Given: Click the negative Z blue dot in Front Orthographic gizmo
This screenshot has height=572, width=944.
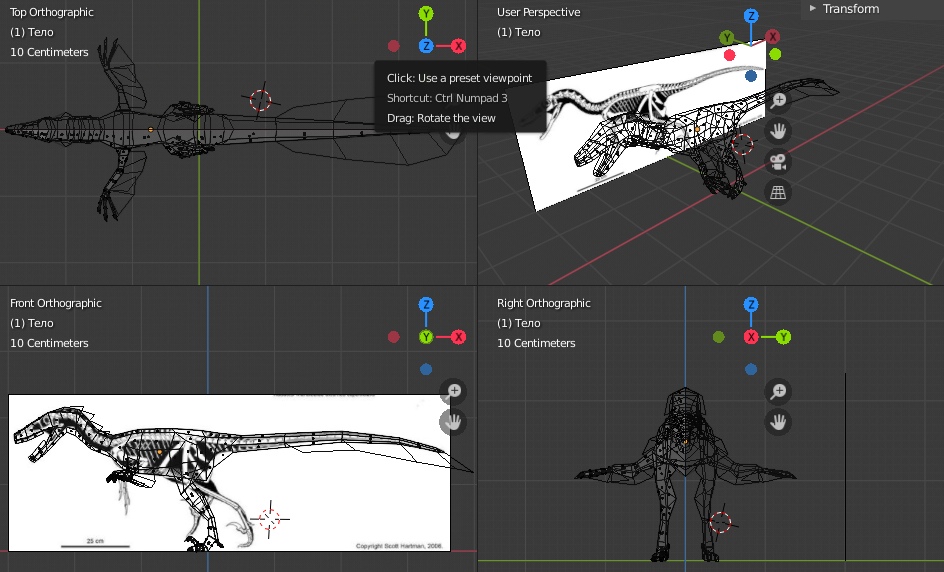Looking at the screenshot, I should 426,369.
